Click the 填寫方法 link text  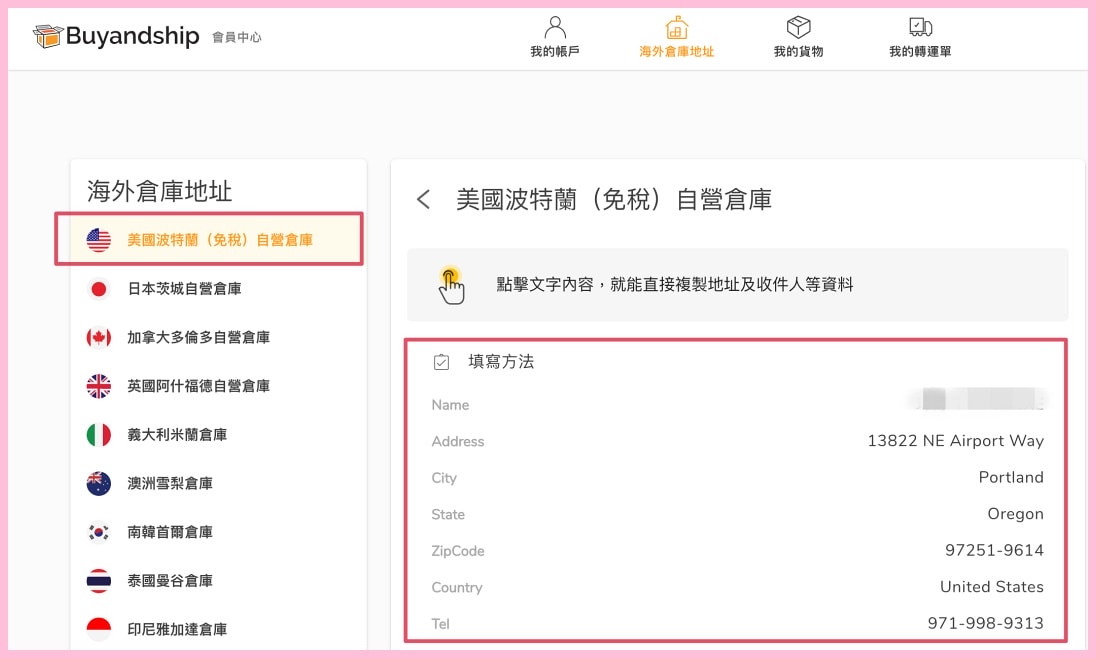(x=501, y=362)
